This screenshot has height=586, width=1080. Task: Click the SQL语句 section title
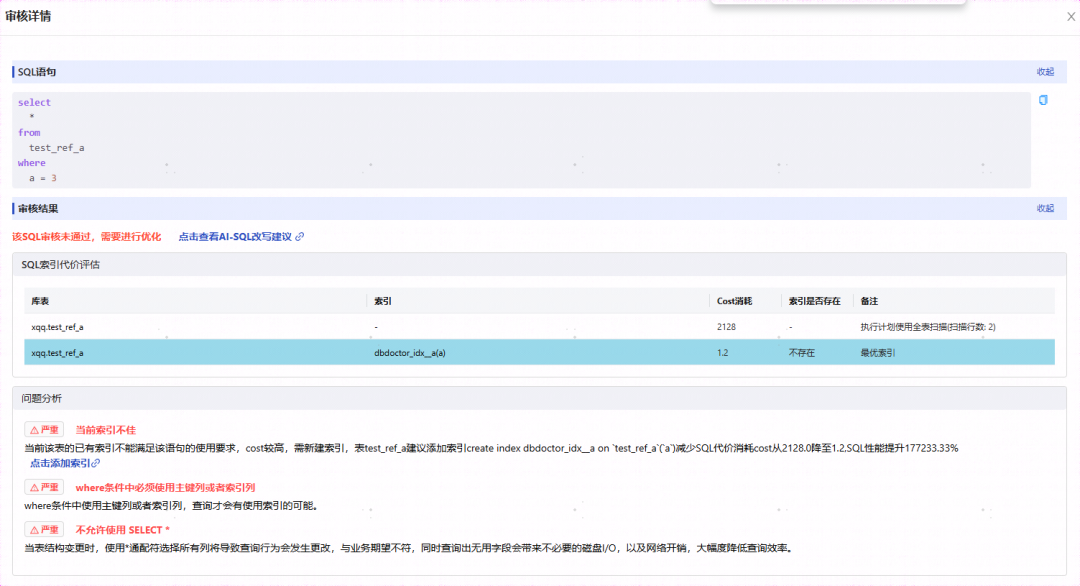[37, 72]
